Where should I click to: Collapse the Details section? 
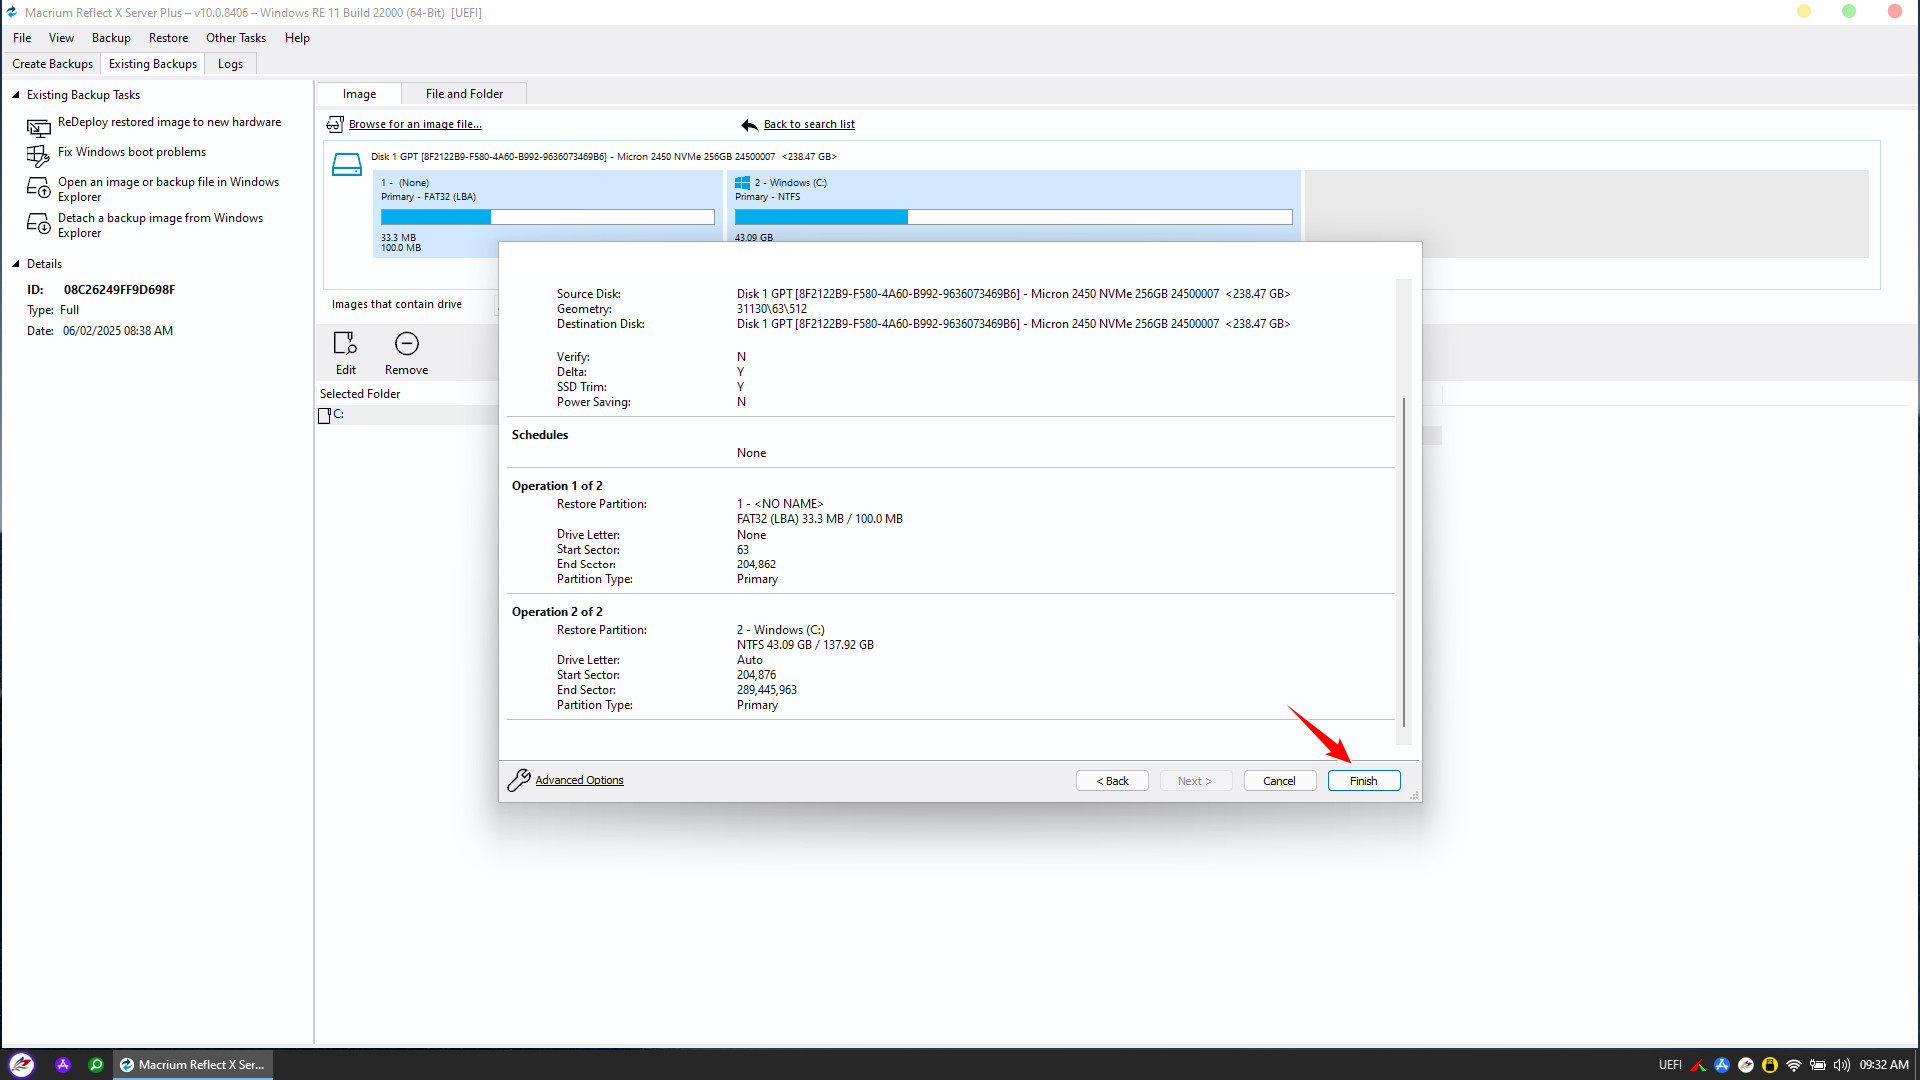tap(16, 264)
